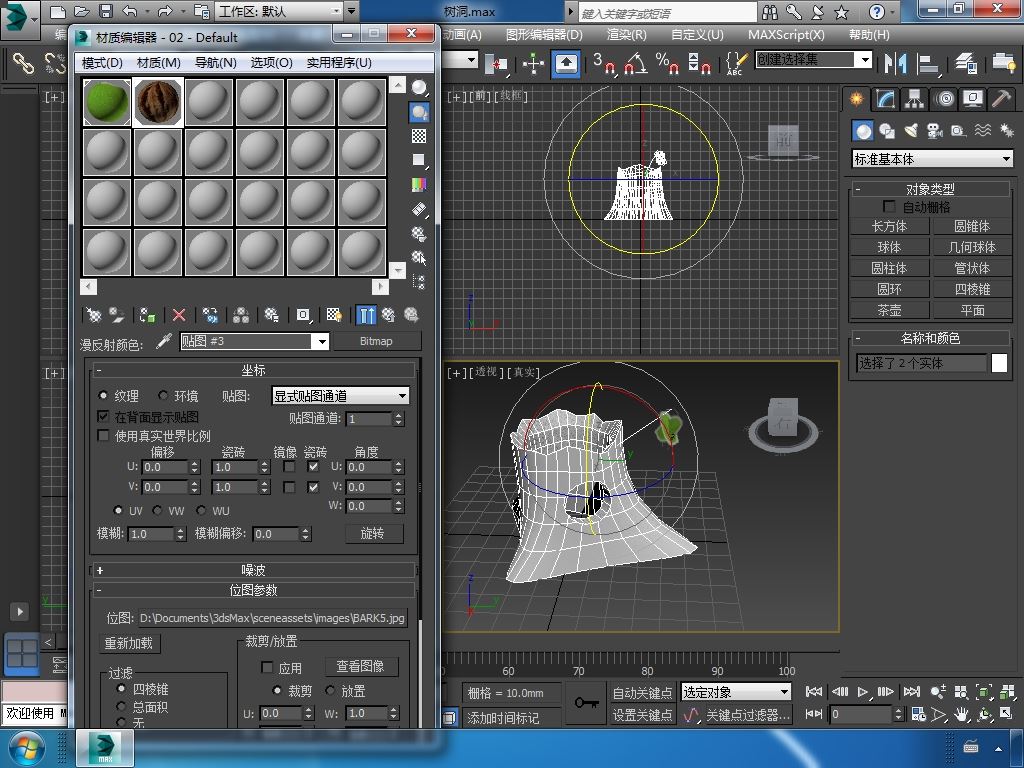Select the brown bark material sample slot

(x=158, y=102)
